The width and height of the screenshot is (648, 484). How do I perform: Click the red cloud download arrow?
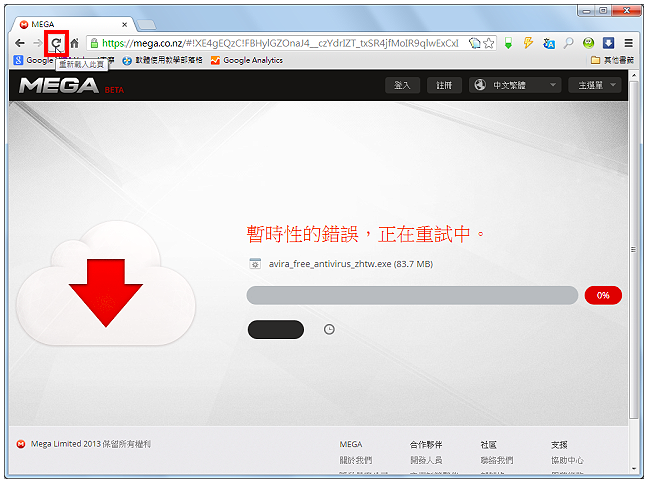point(106,292)
